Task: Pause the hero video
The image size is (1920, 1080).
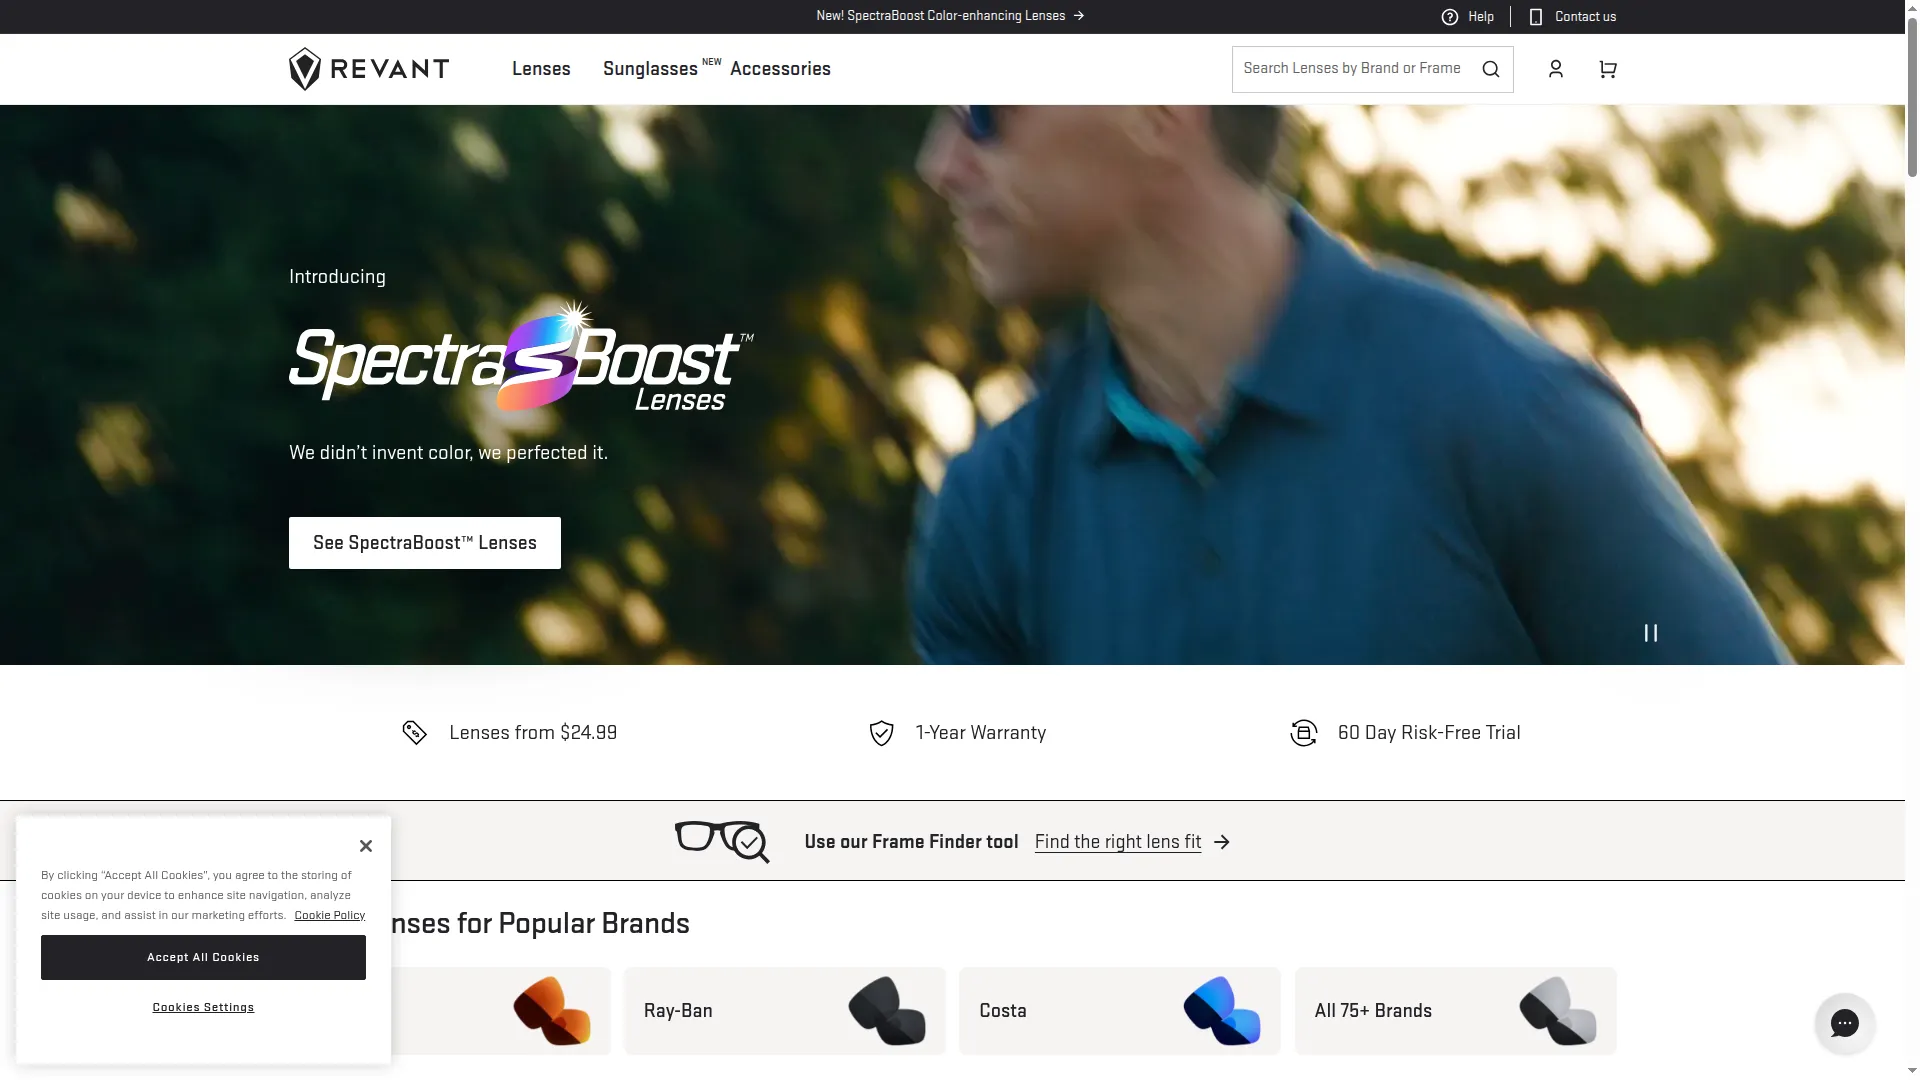Action: tap(1651, 633)
